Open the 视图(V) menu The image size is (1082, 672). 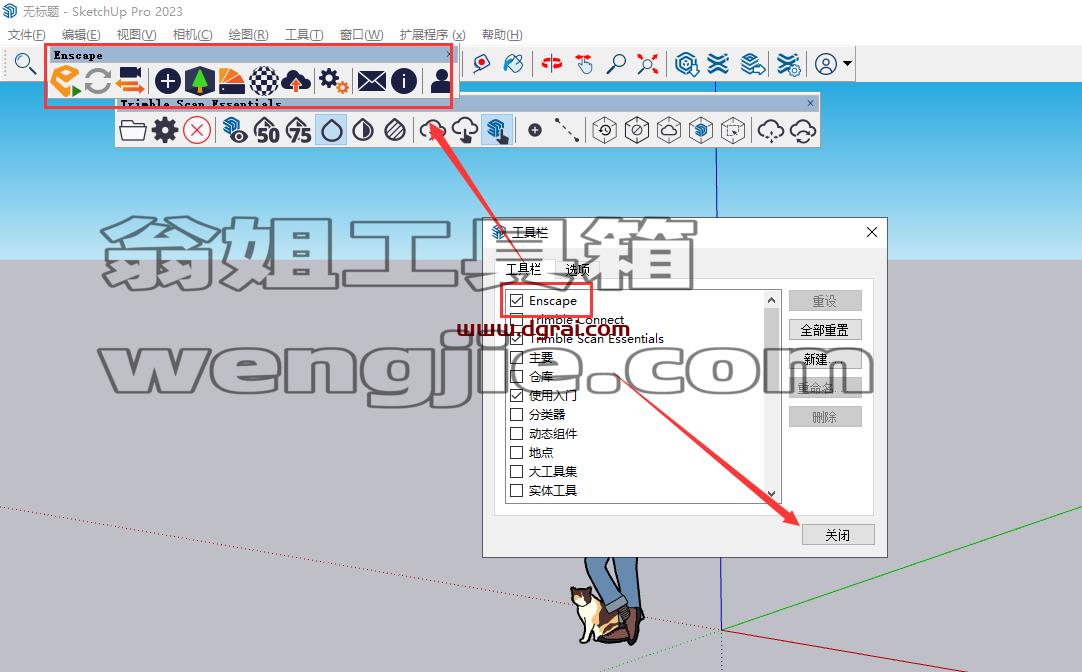pyautogui.click(x=136, y=34)
